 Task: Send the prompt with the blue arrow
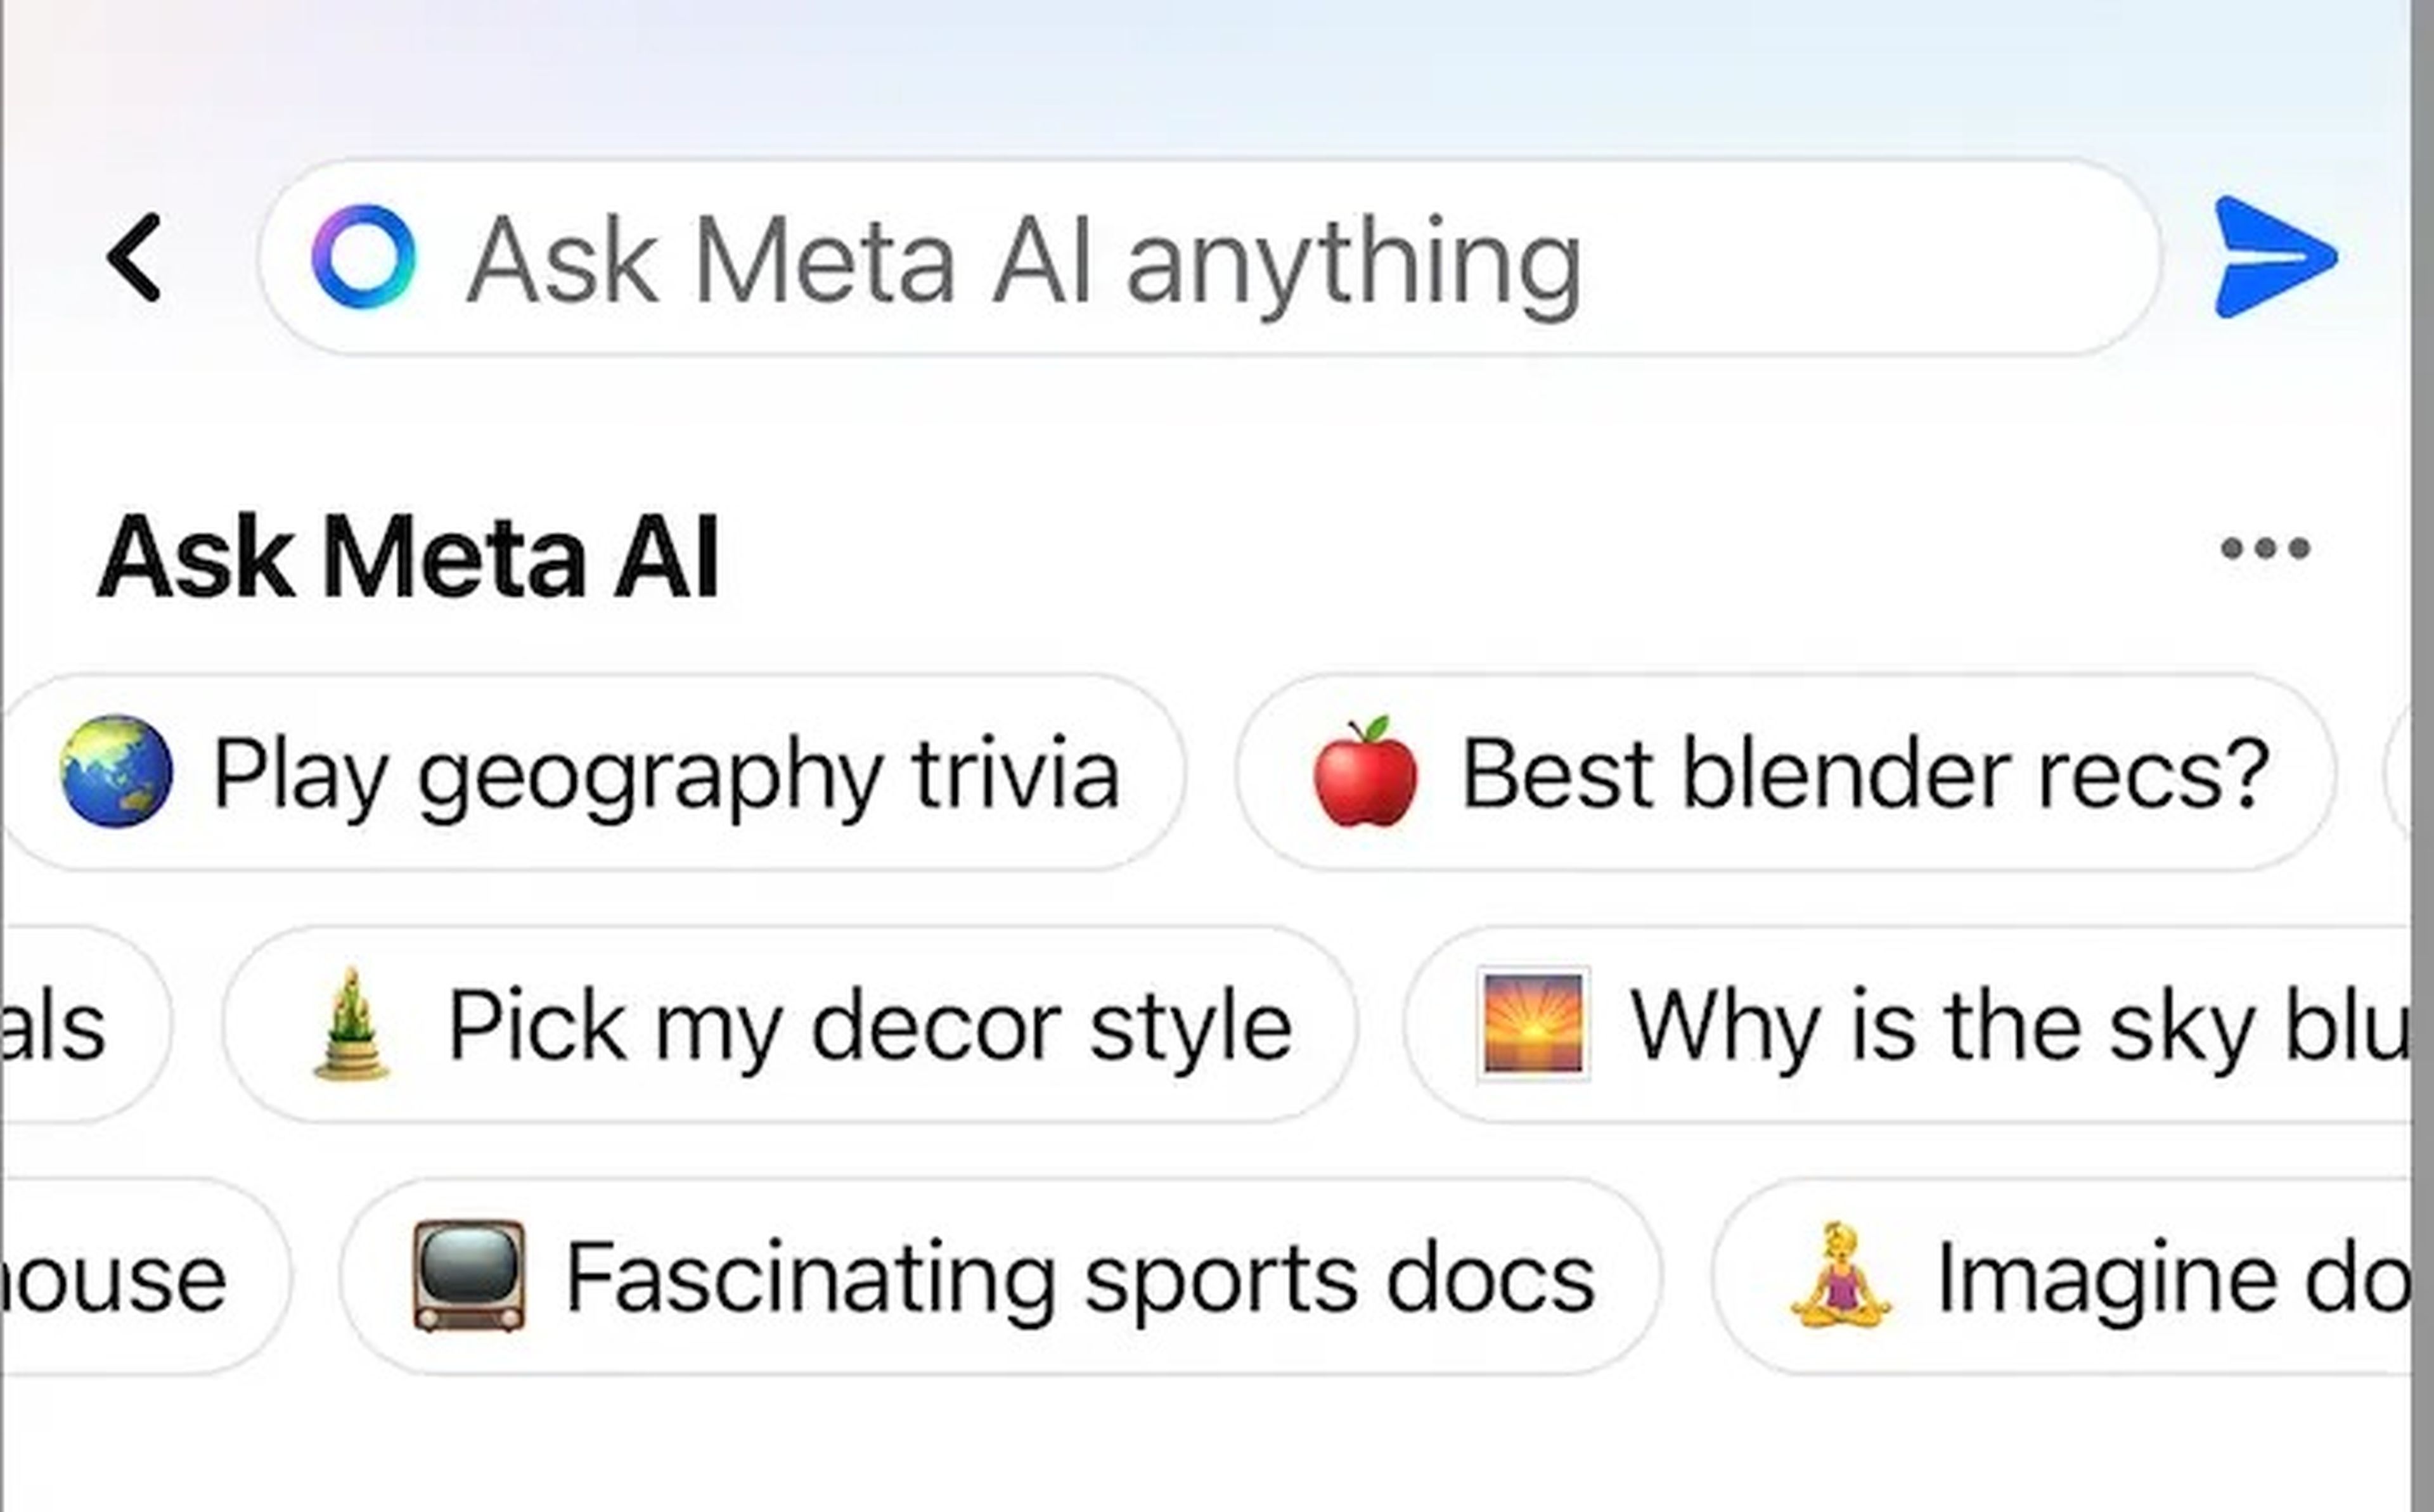[2274, 257]
